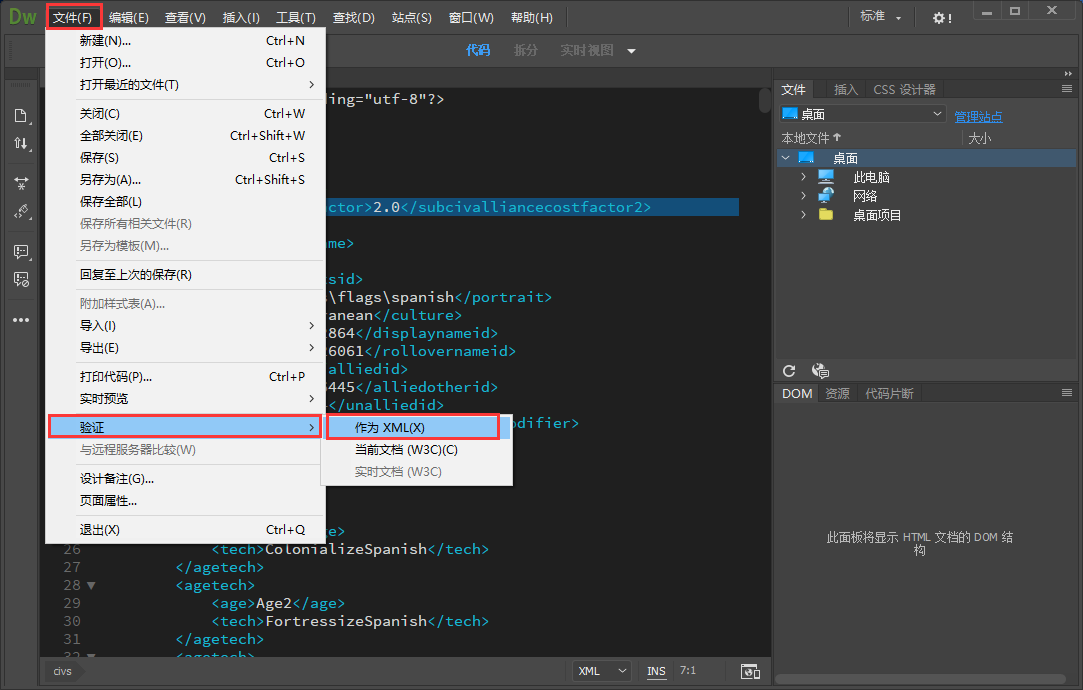The width and height of the screenshot is (1083, 690).
Task: Switch to the DOM tab
Action: [796, 394]
